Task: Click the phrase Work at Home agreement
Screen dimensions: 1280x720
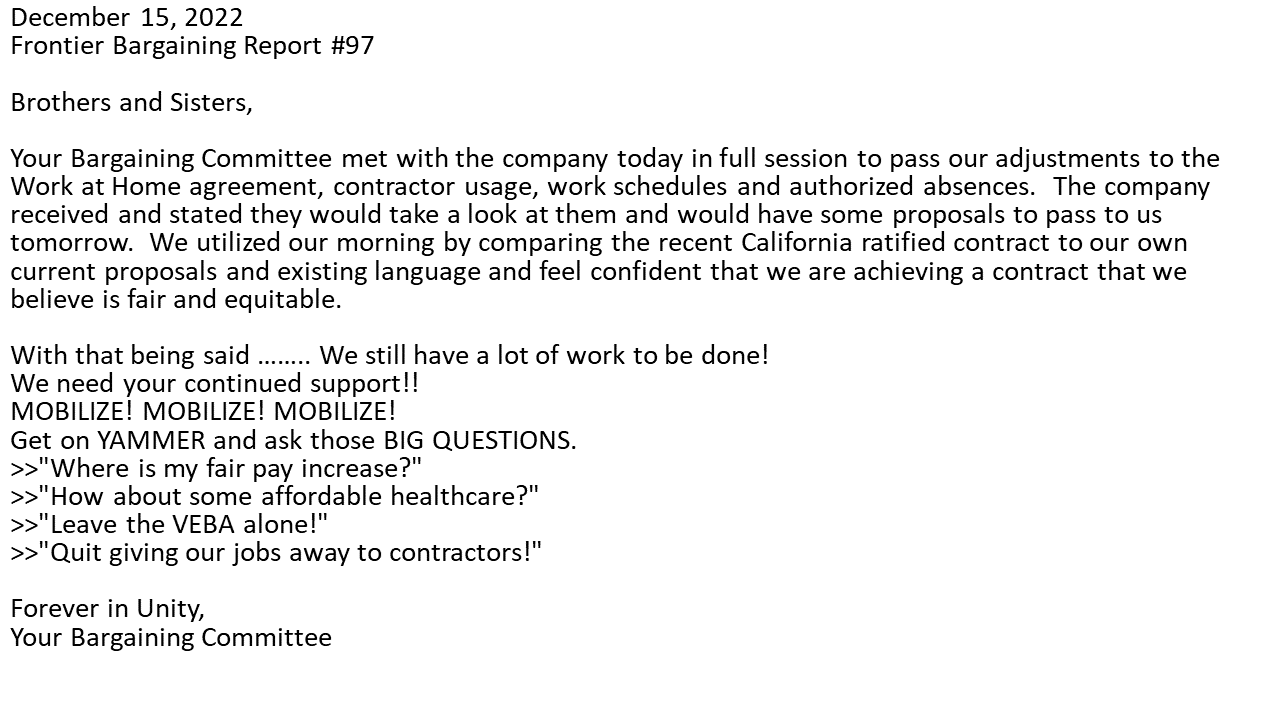Action: coord(166,187)
